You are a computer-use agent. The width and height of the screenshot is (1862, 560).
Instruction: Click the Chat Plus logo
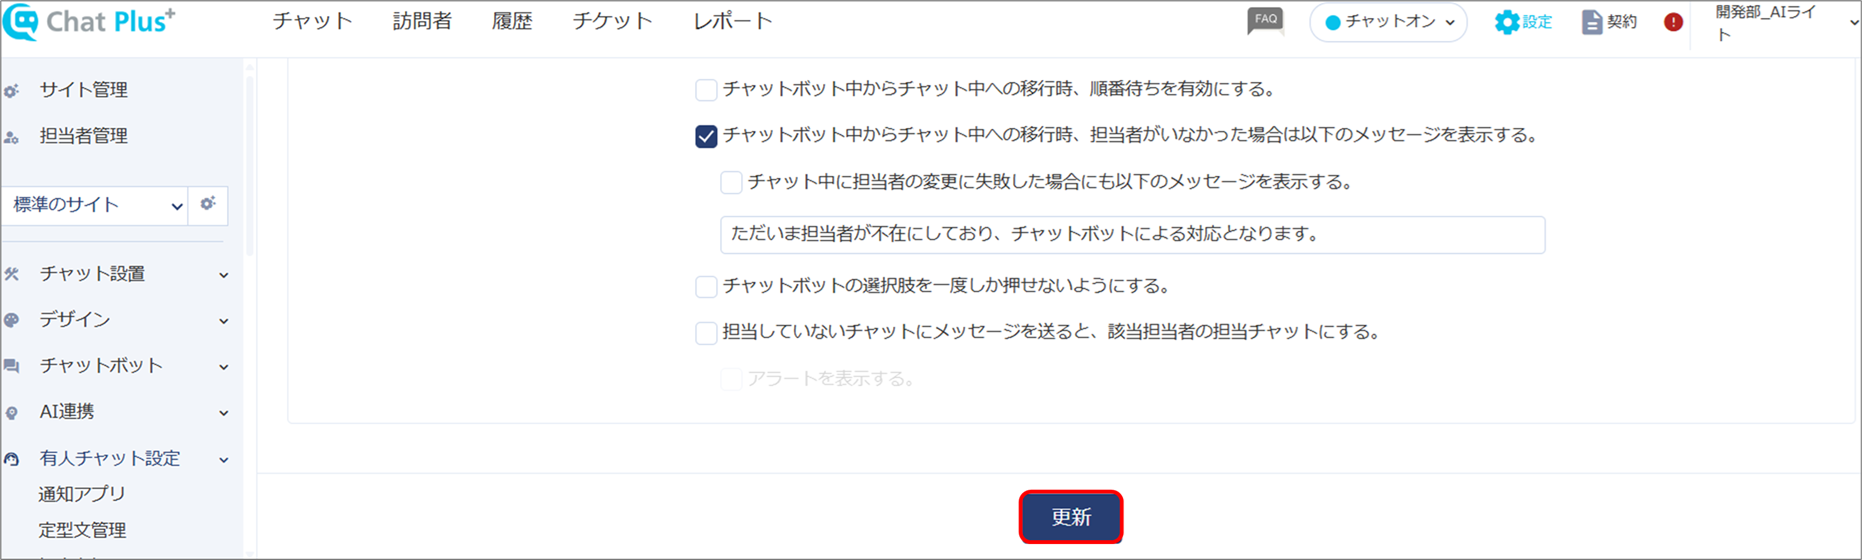(x=89, y=22)
